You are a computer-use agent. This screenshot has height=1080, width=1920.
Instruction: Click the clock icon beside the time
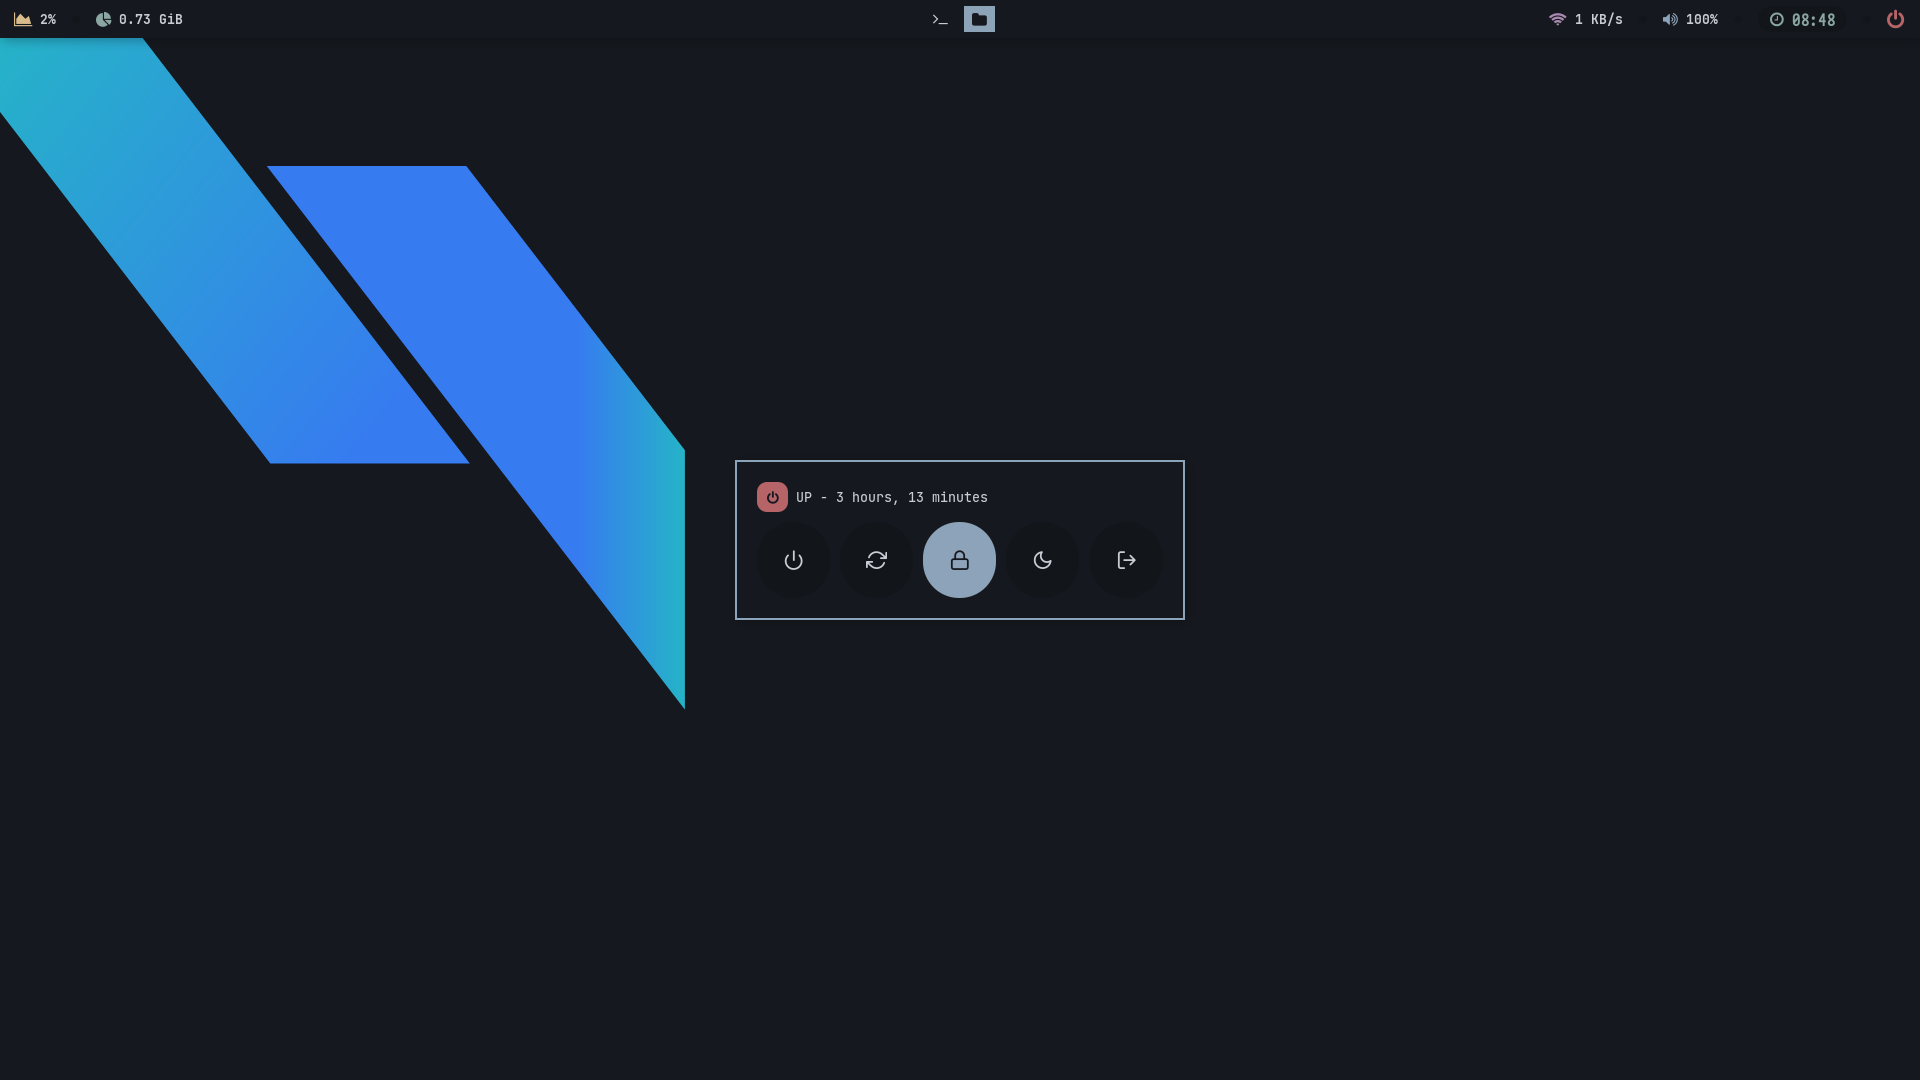point(1776,19)
